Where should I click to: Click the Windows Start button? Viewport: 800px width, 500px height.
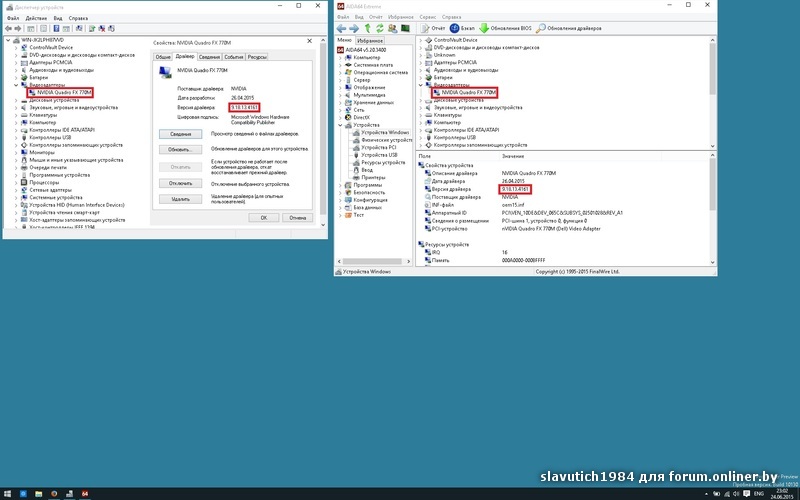8,494
